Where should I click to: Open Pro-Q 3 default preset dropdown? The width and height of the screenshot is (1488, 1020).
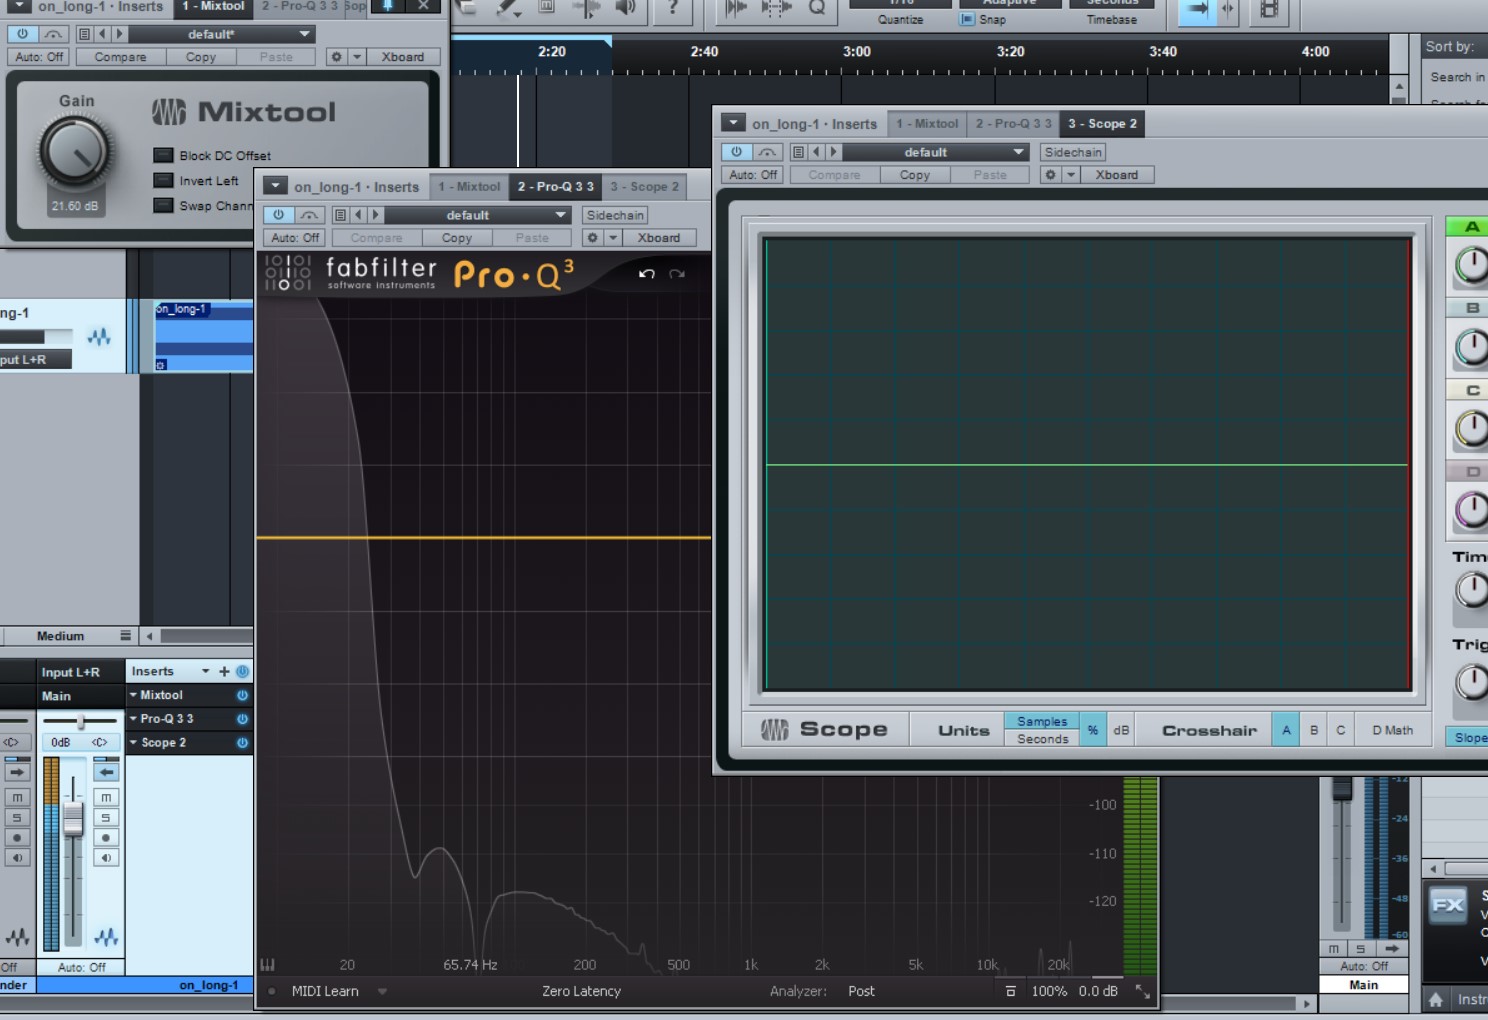(x=478, y=215)
